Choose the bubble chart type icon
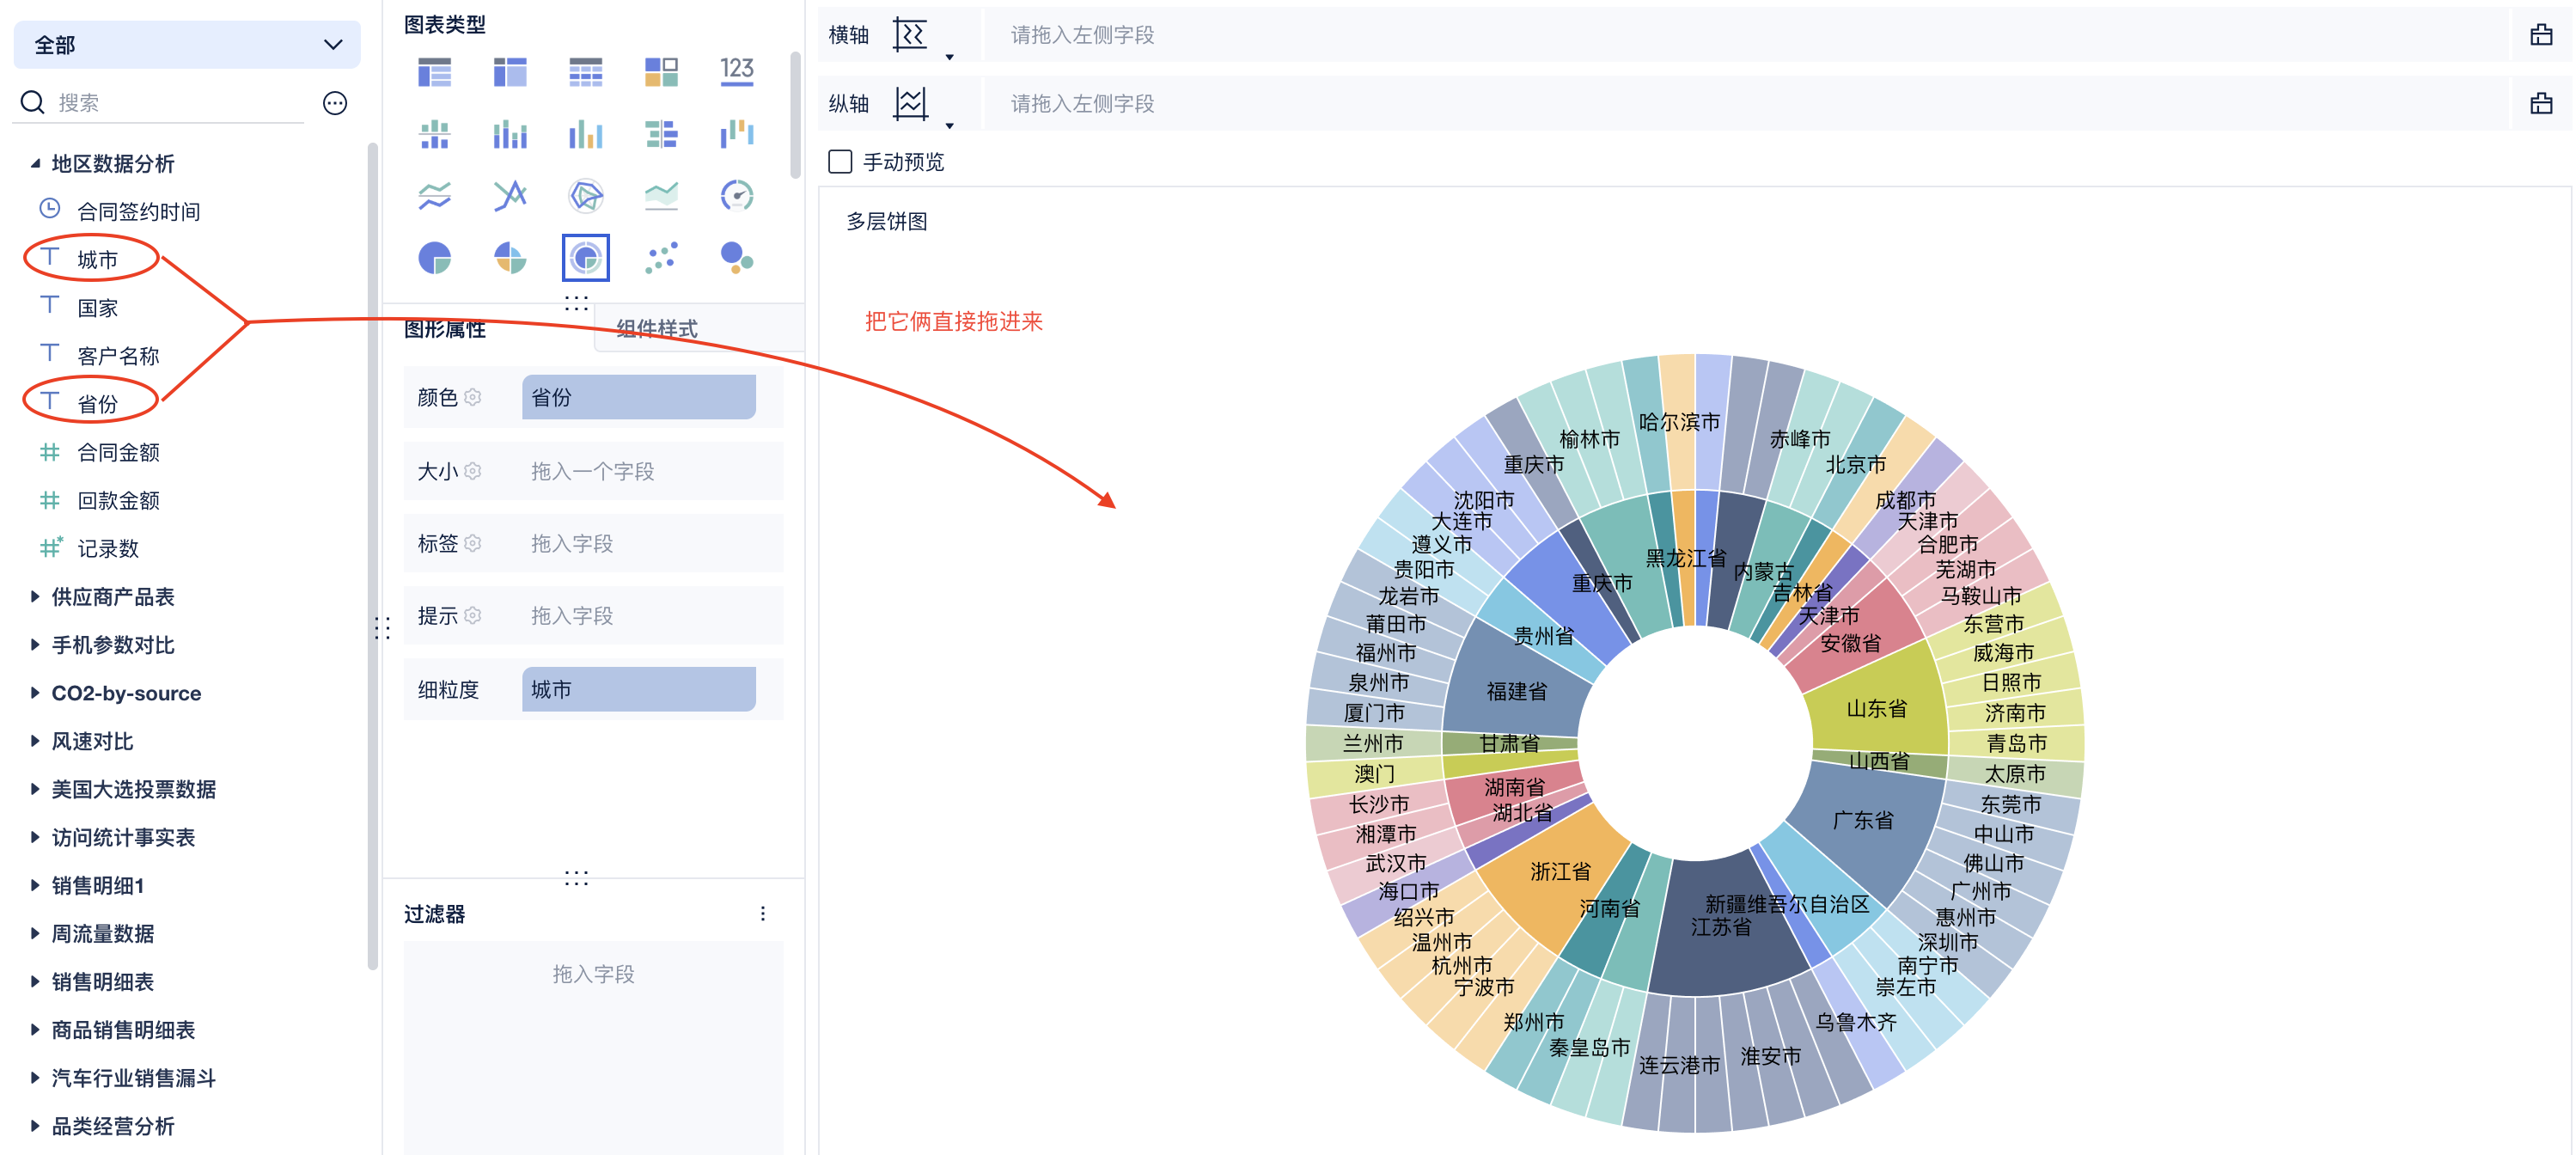The image size is (2576, 1155). tap(736, 258)
